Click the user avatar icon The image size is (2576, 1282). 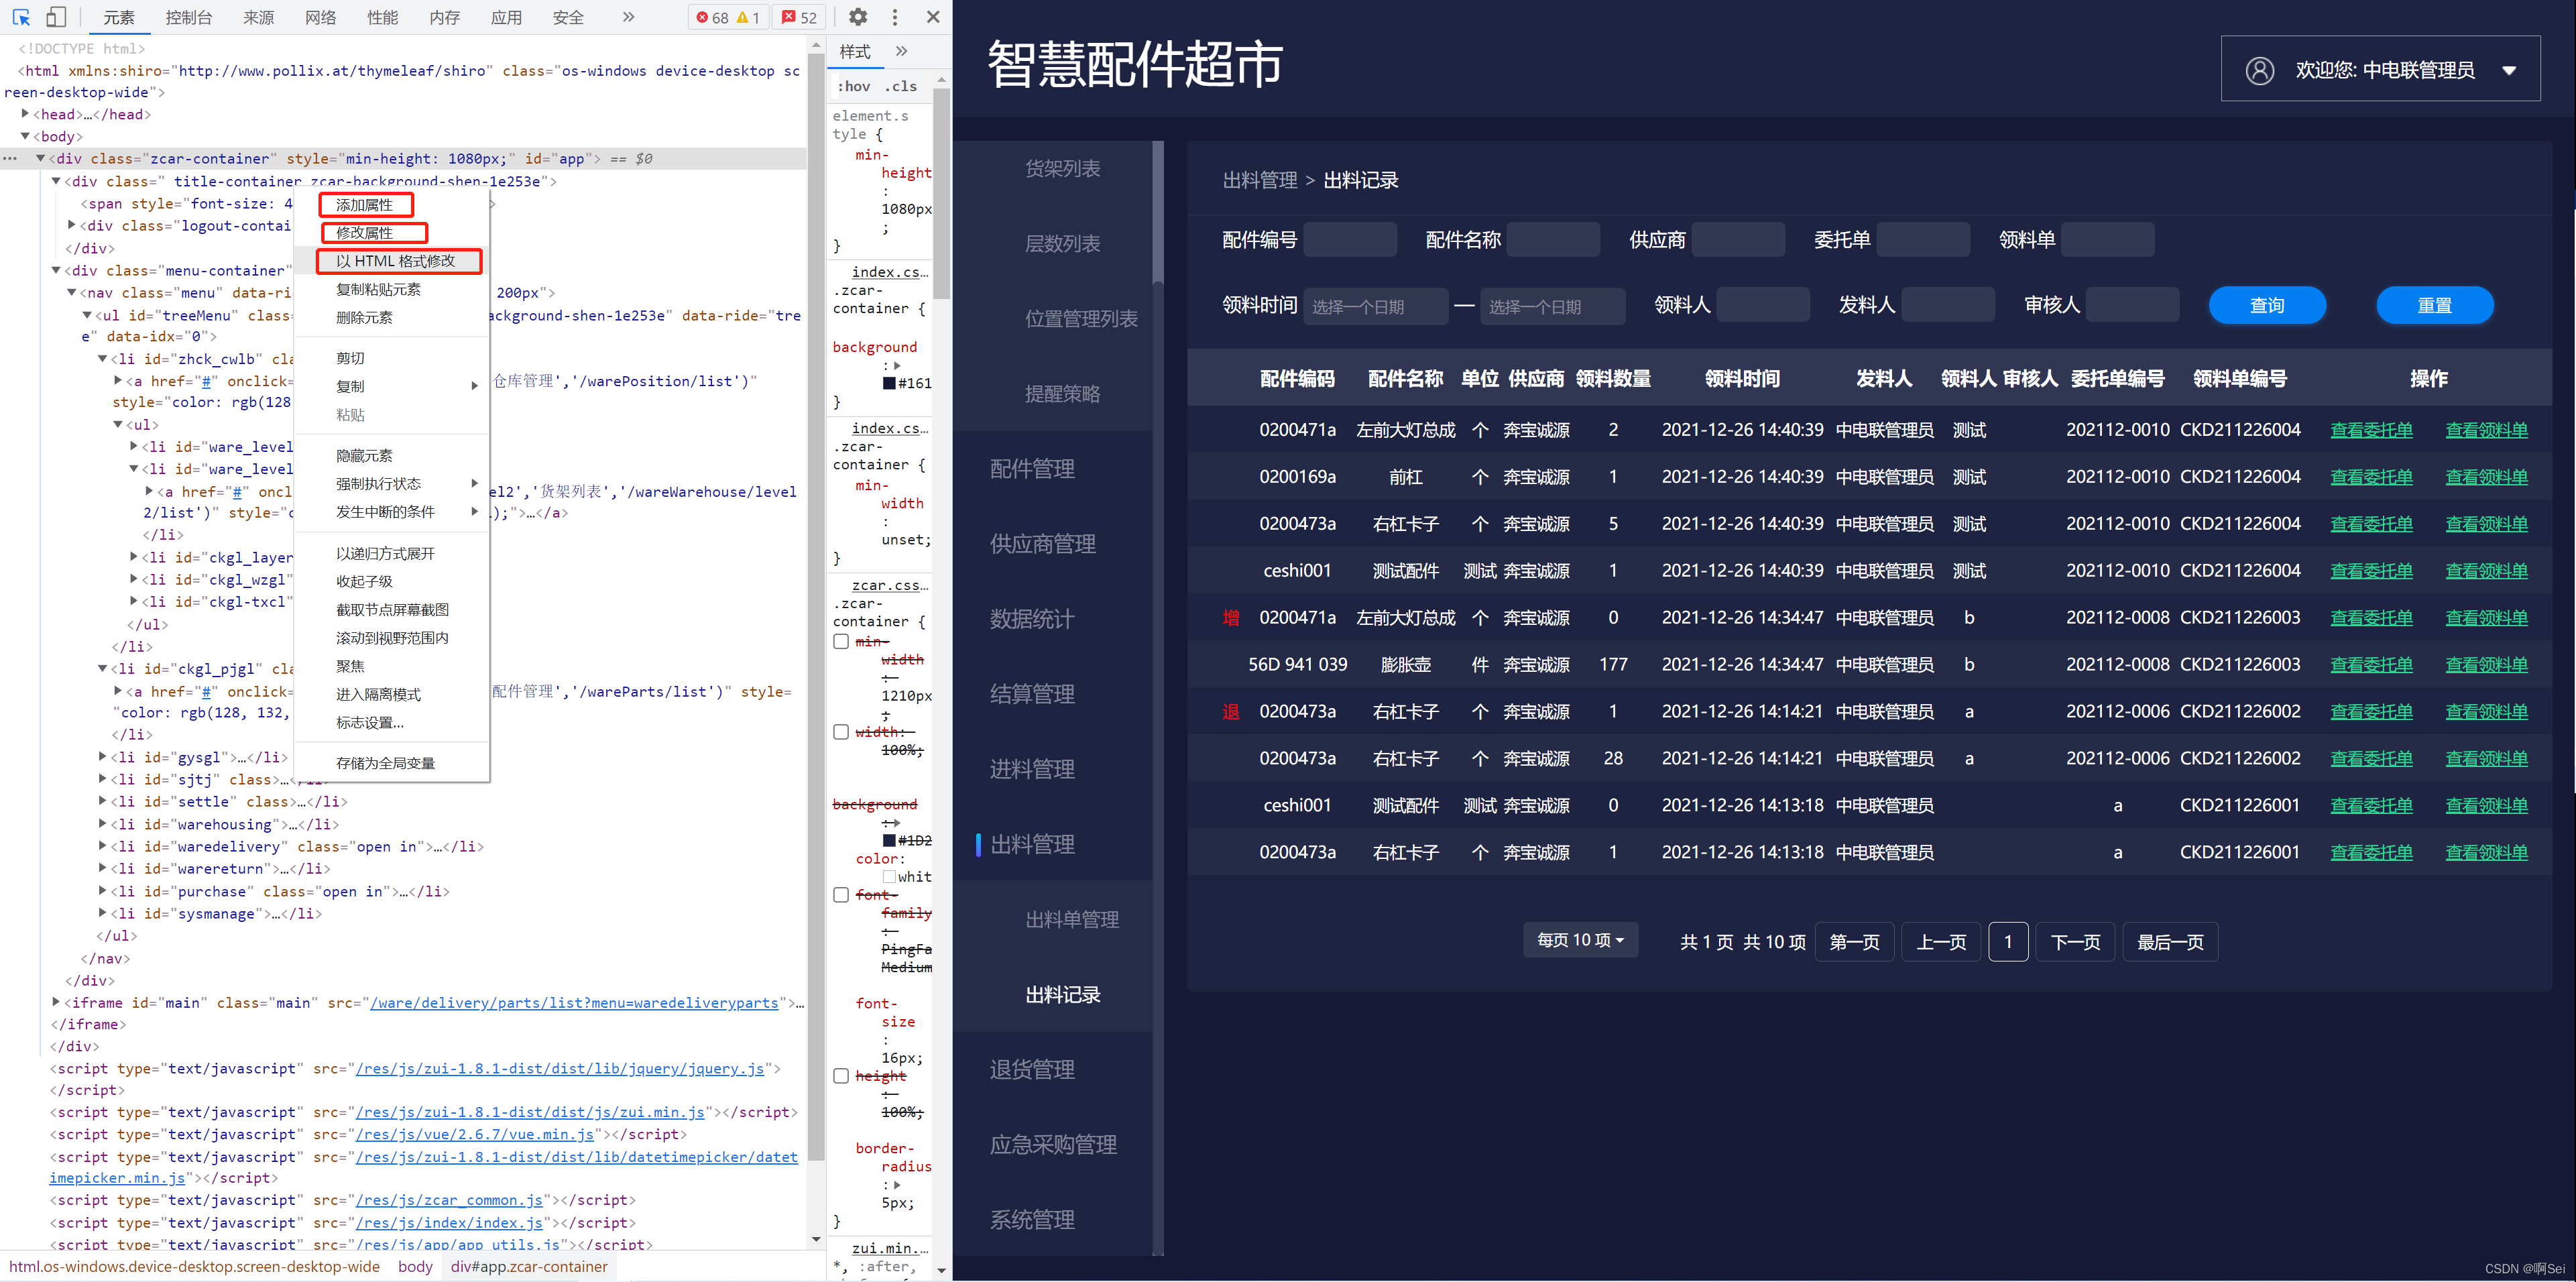[2259, 70]
